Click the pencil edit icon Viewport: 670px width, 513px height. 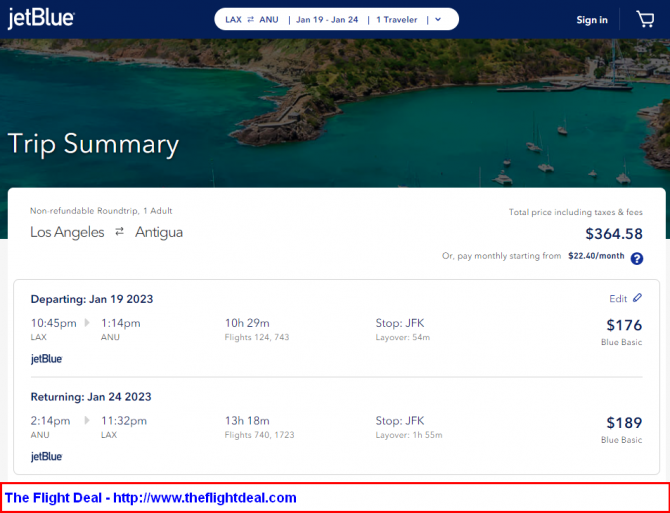point(637,298)
